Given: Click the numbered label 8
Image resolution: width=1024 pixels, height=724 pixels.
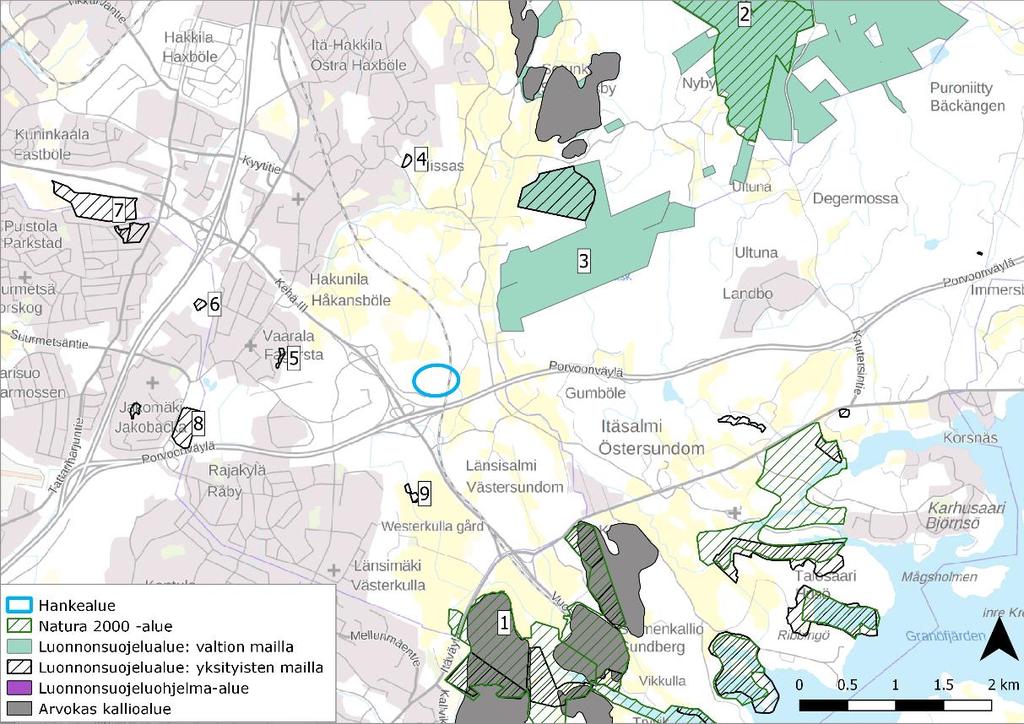Looking at the screenshot, I should pyautogui.click(x=198, y=423).
